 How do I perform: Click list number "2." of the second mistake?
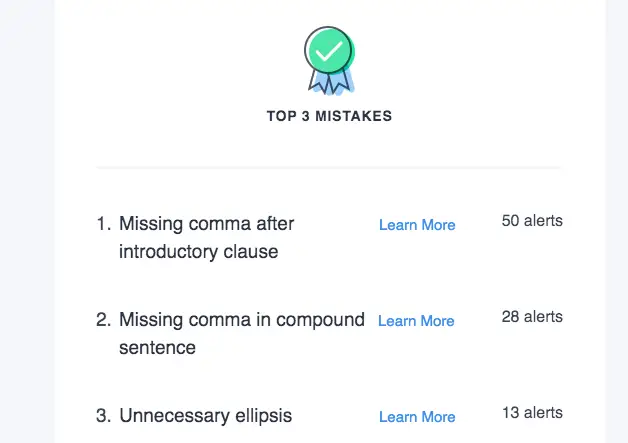coord(104,320)
